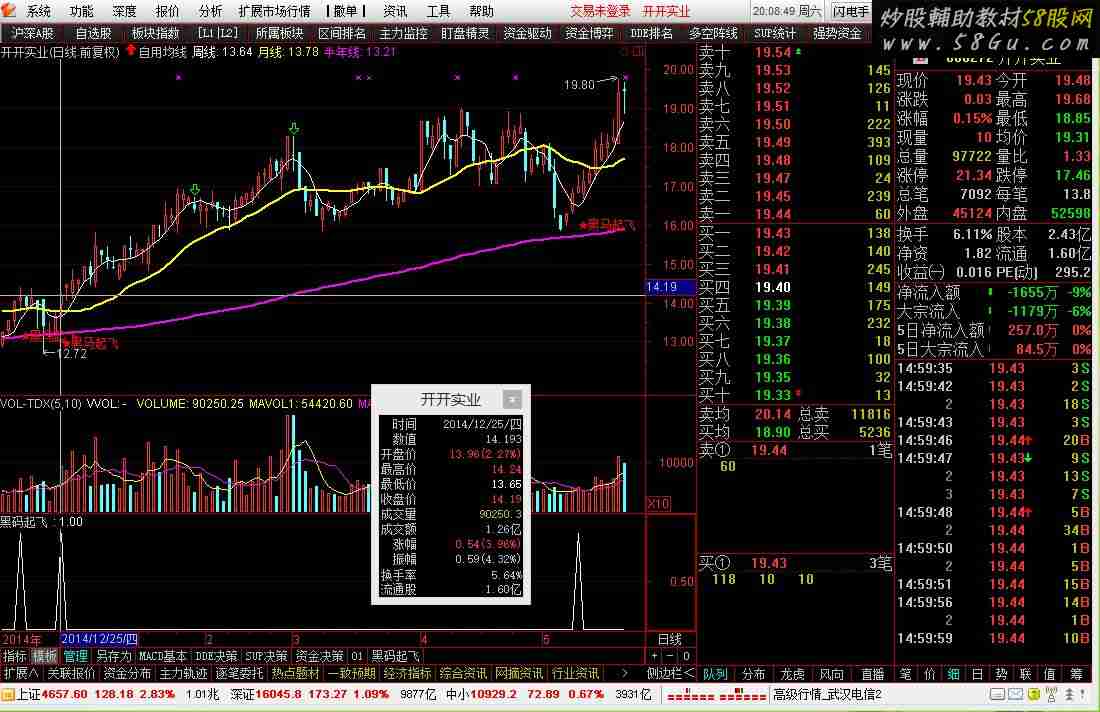
Task: Select the 龙虎 tab
Action: pos(793,674)
